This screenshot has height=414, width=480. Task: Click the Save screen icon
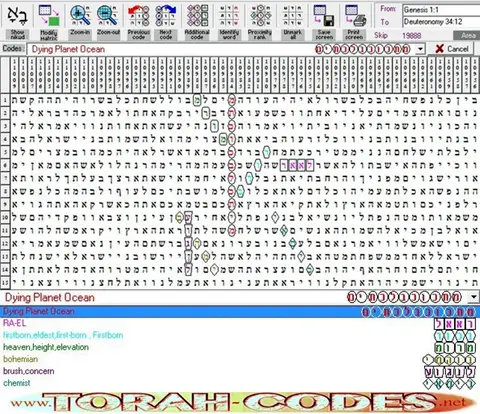[324, 15]
